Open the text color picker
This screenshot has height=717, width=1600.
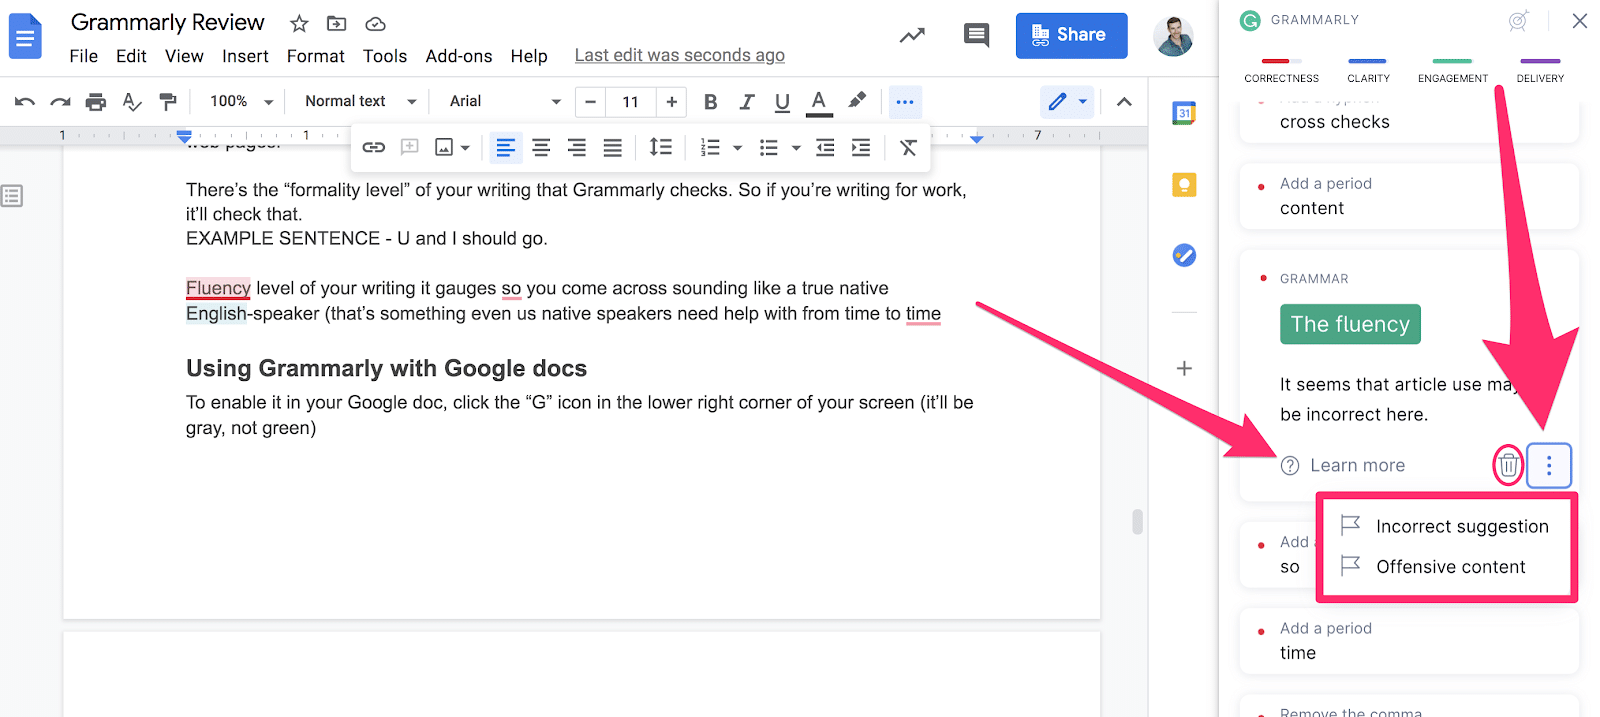(818, 101)
